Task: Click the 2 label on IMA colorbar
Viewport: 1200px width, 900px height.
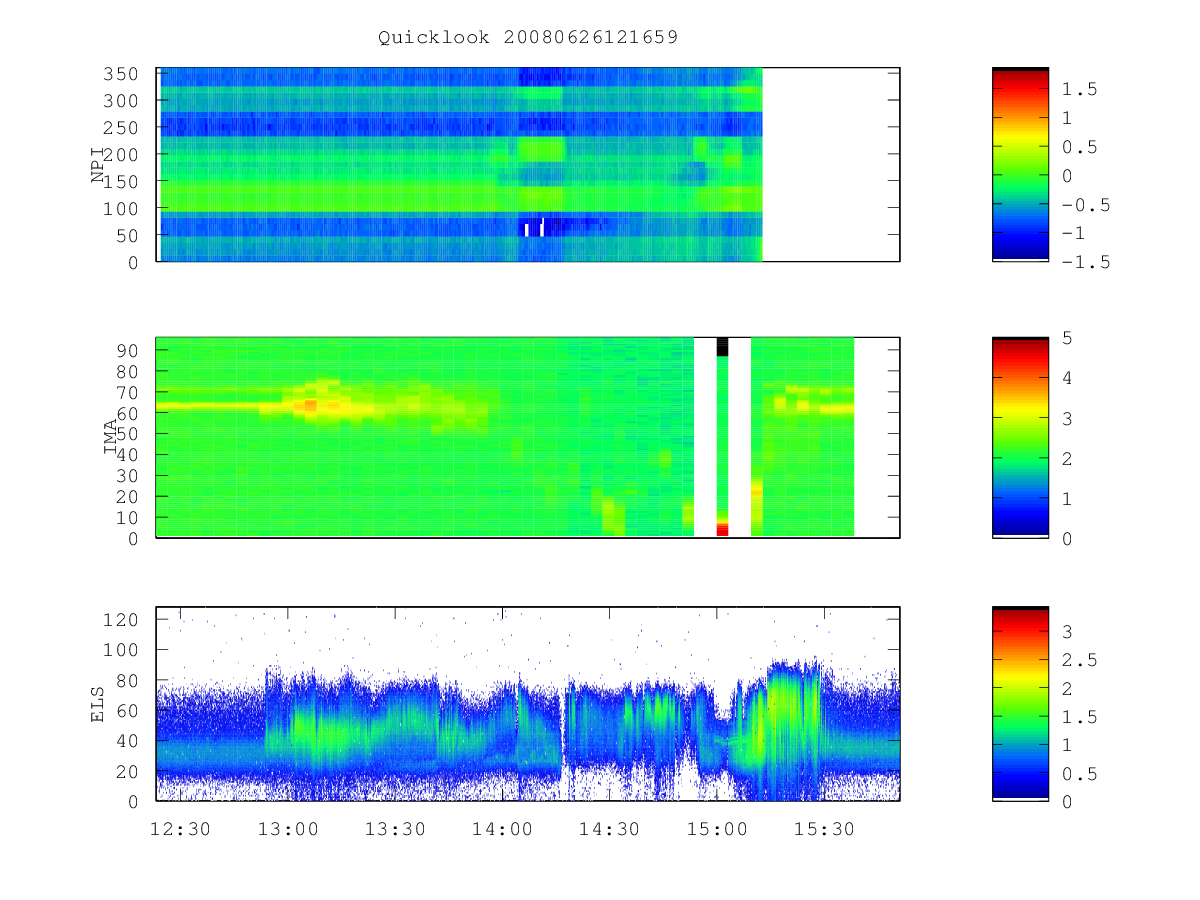Action: point(1068,458)
